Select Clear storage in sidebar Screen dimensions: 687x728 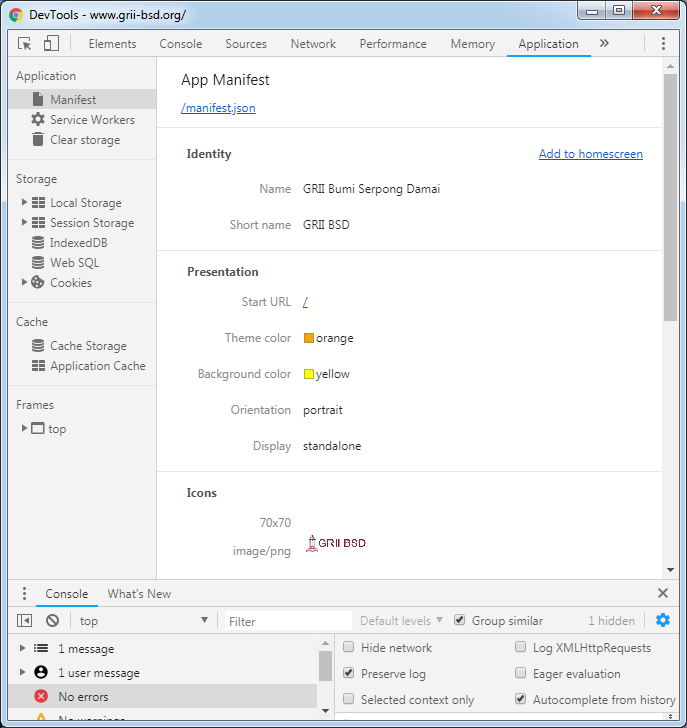pos(85,140)
